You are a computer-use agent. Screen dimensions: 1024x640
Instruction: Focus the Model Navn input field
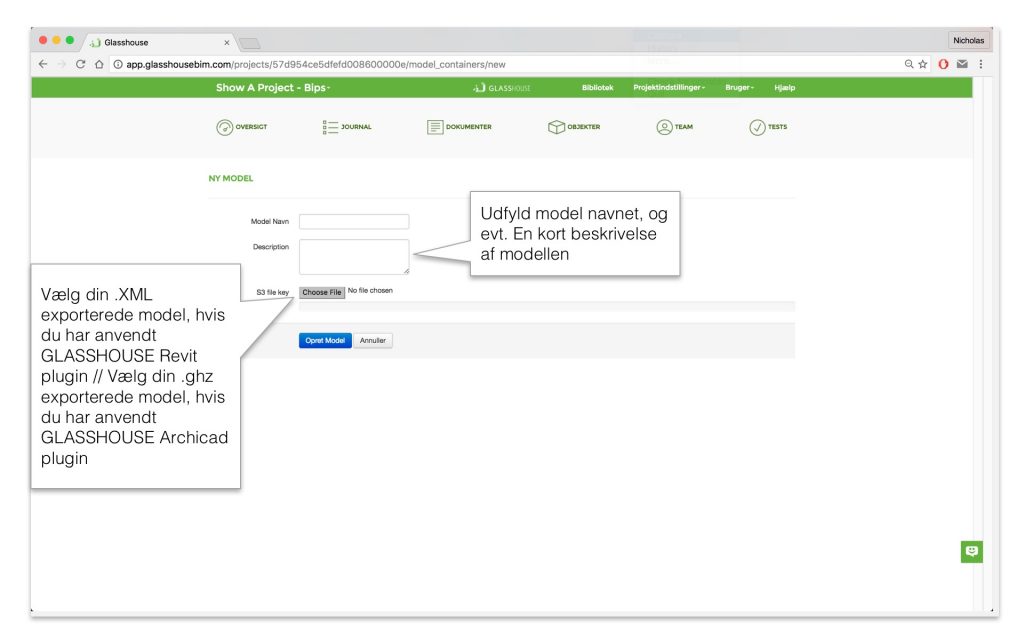coord(354,221)
